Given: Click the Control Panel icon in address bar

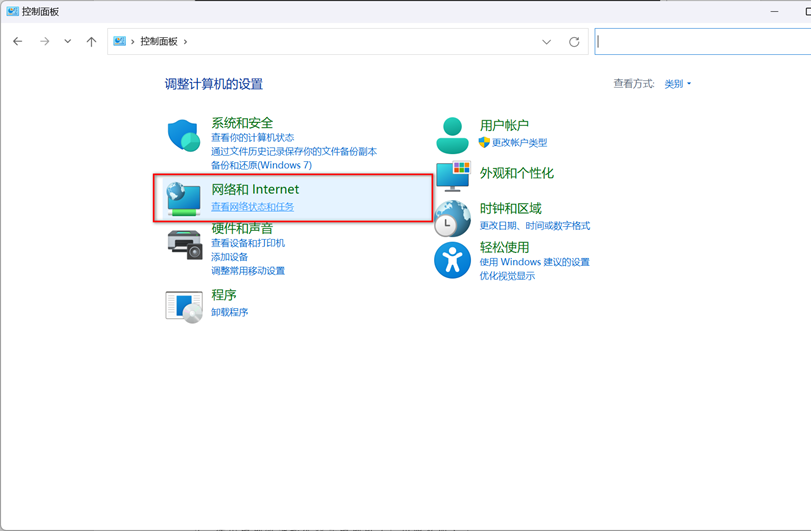Looking at the screenshot, I should point(119,41).
